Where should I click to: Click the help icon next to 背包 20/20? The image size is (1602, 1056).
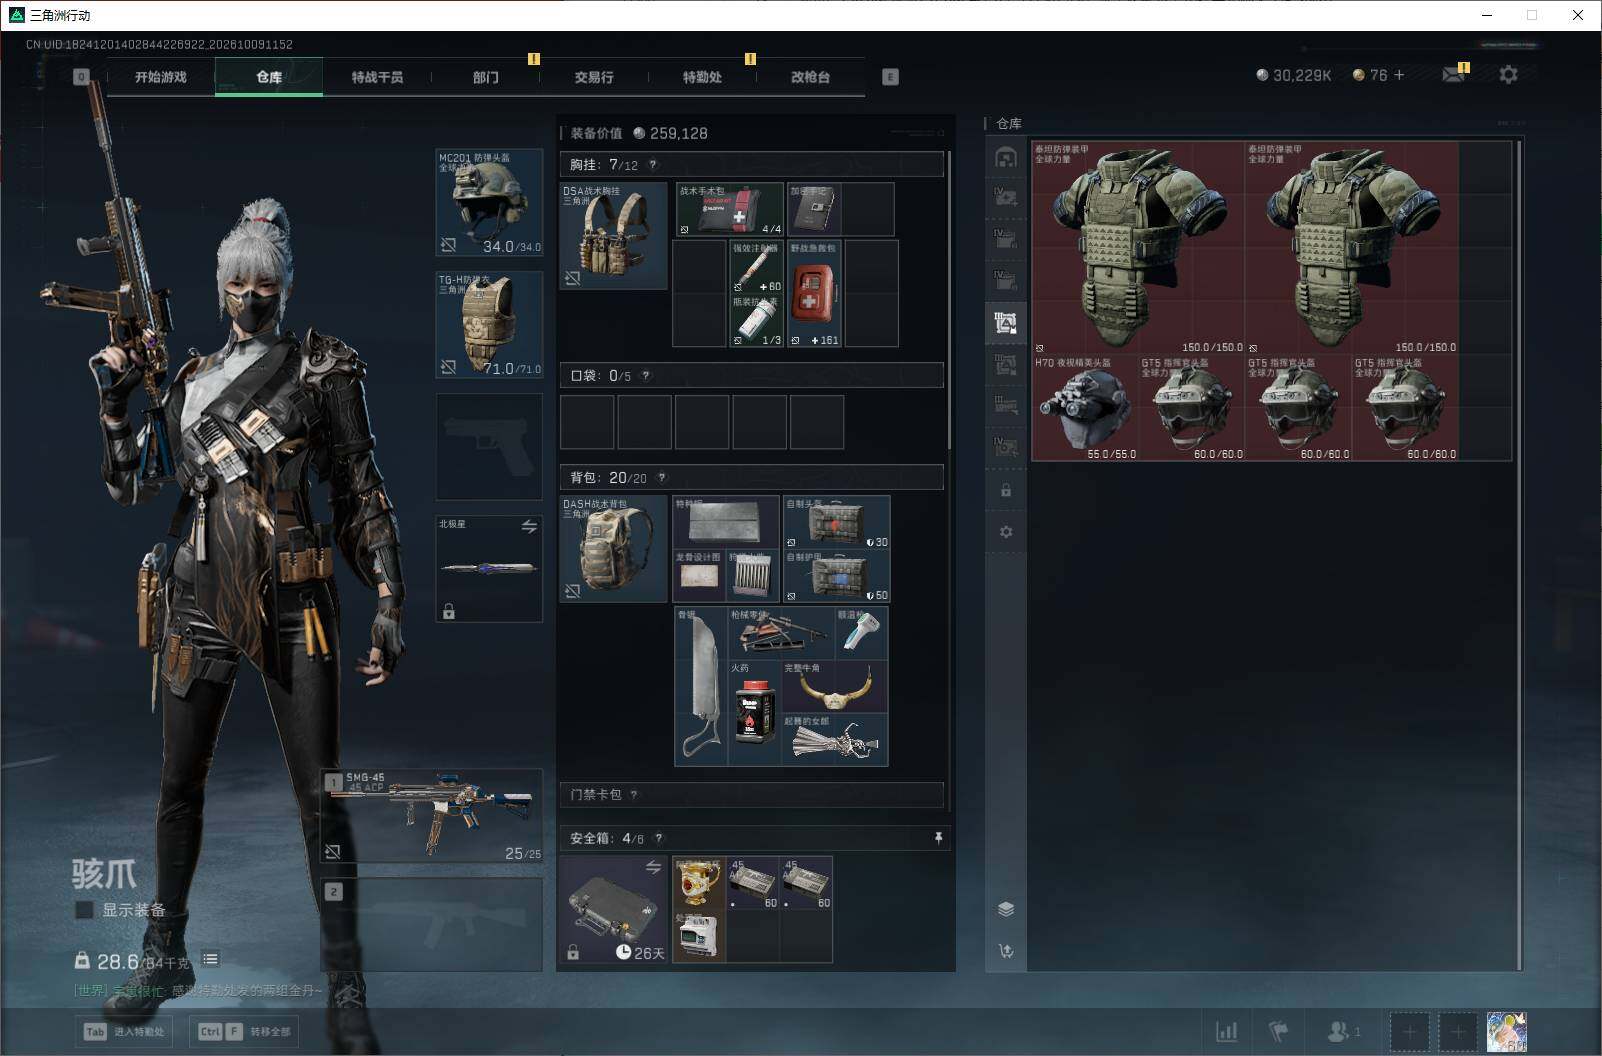(661, 478)
